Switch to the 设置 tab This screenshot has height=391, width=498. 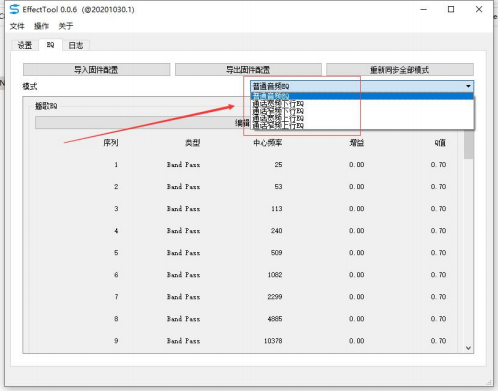[25, 45]
